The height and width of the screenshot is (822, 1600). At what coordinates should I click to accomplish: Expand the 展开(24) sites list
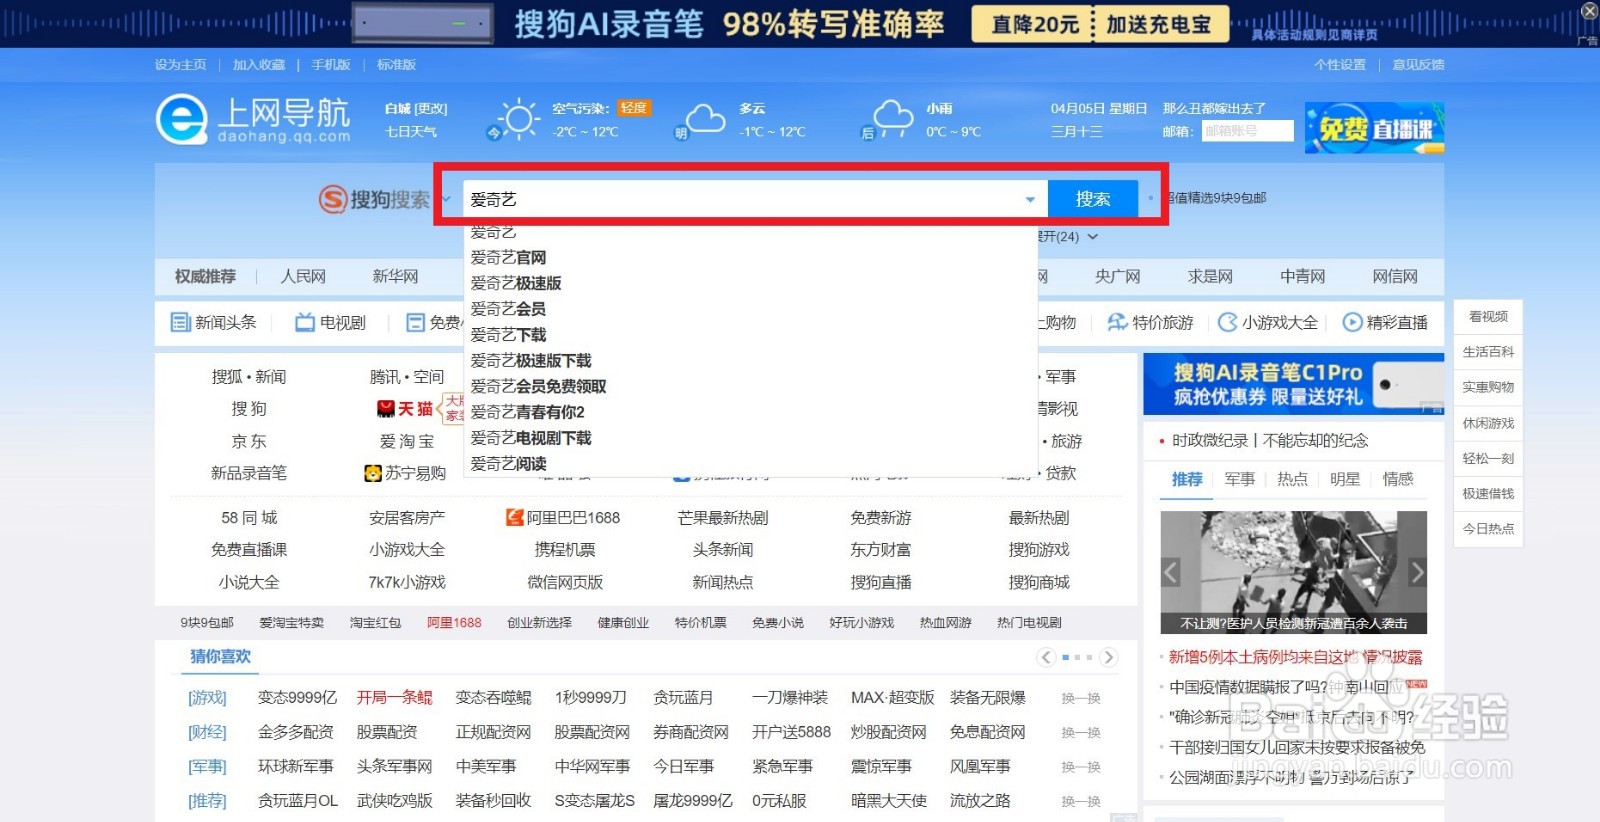tap(1068, 237)
